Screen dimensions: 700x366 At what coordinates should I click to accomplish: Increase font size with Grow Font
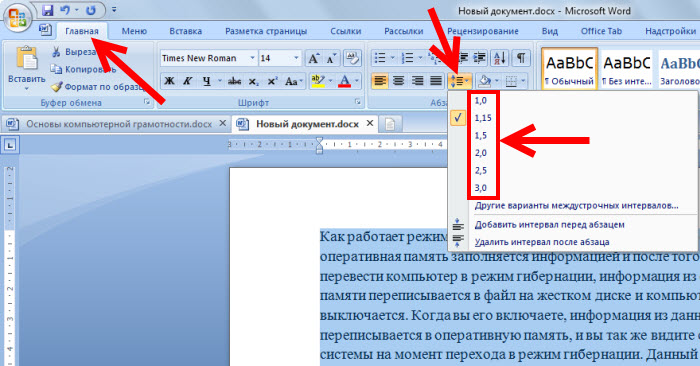coord(313,58)
